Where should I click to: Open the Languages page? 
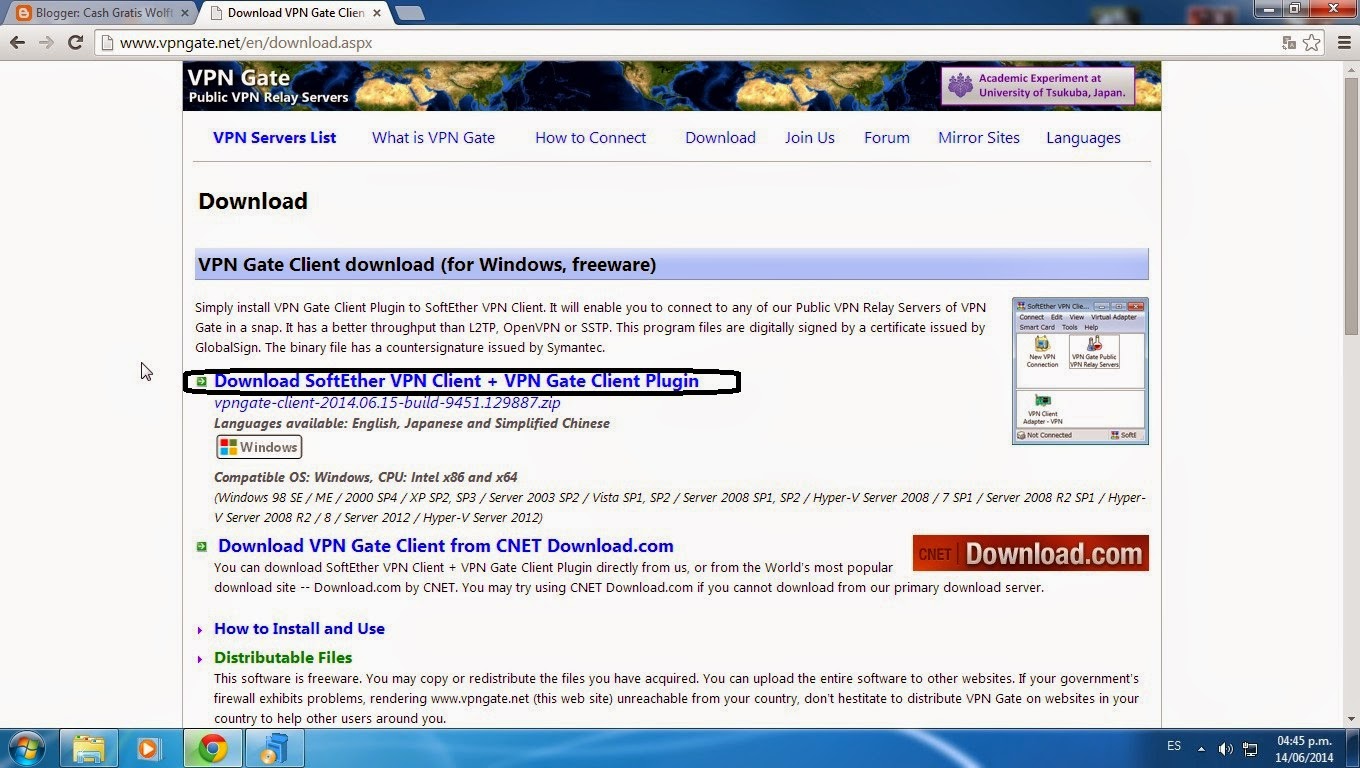(x=1083, y=138)
